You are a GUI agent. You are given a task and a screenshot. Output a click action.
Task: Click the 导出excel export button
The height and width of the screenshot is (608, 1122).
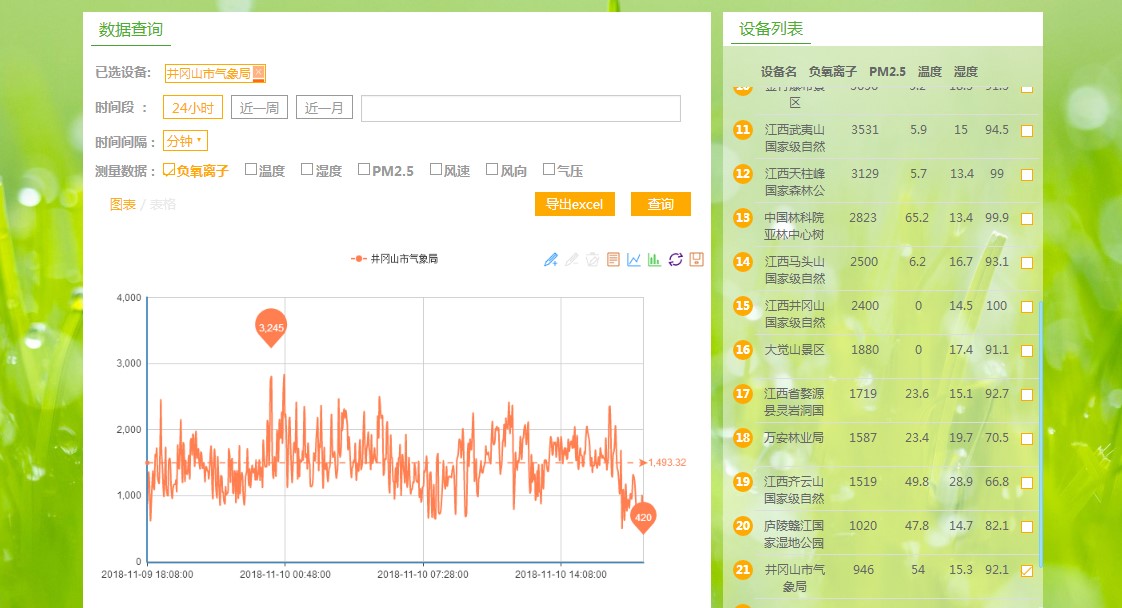click(x=574, y=204)
